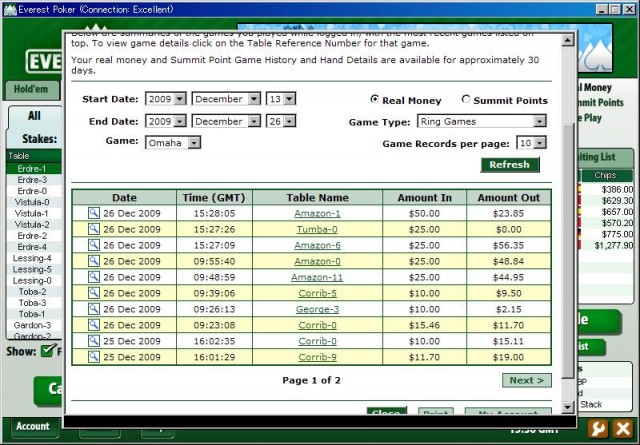This screenshot has height=445, width=640.
Task: Open the Amazon-6 table link
Action: coord(317,245)
